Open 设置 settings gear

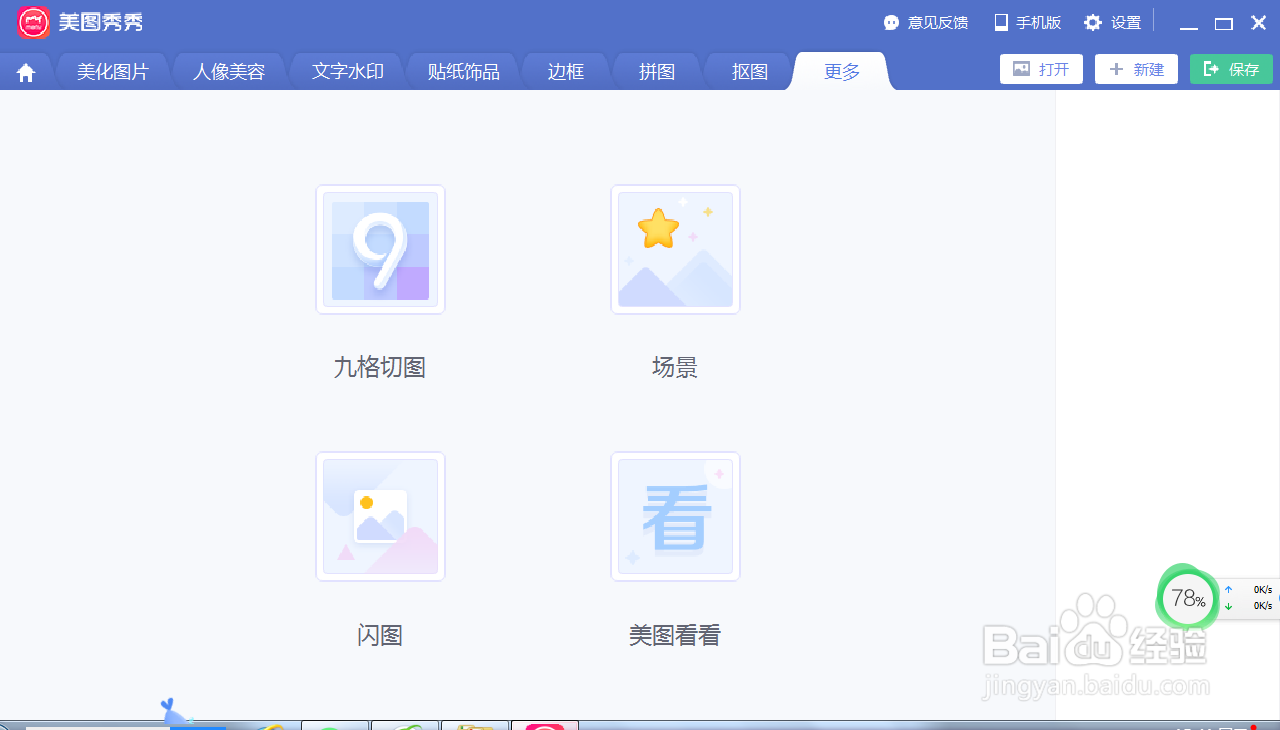click(x=1113, y=23)
